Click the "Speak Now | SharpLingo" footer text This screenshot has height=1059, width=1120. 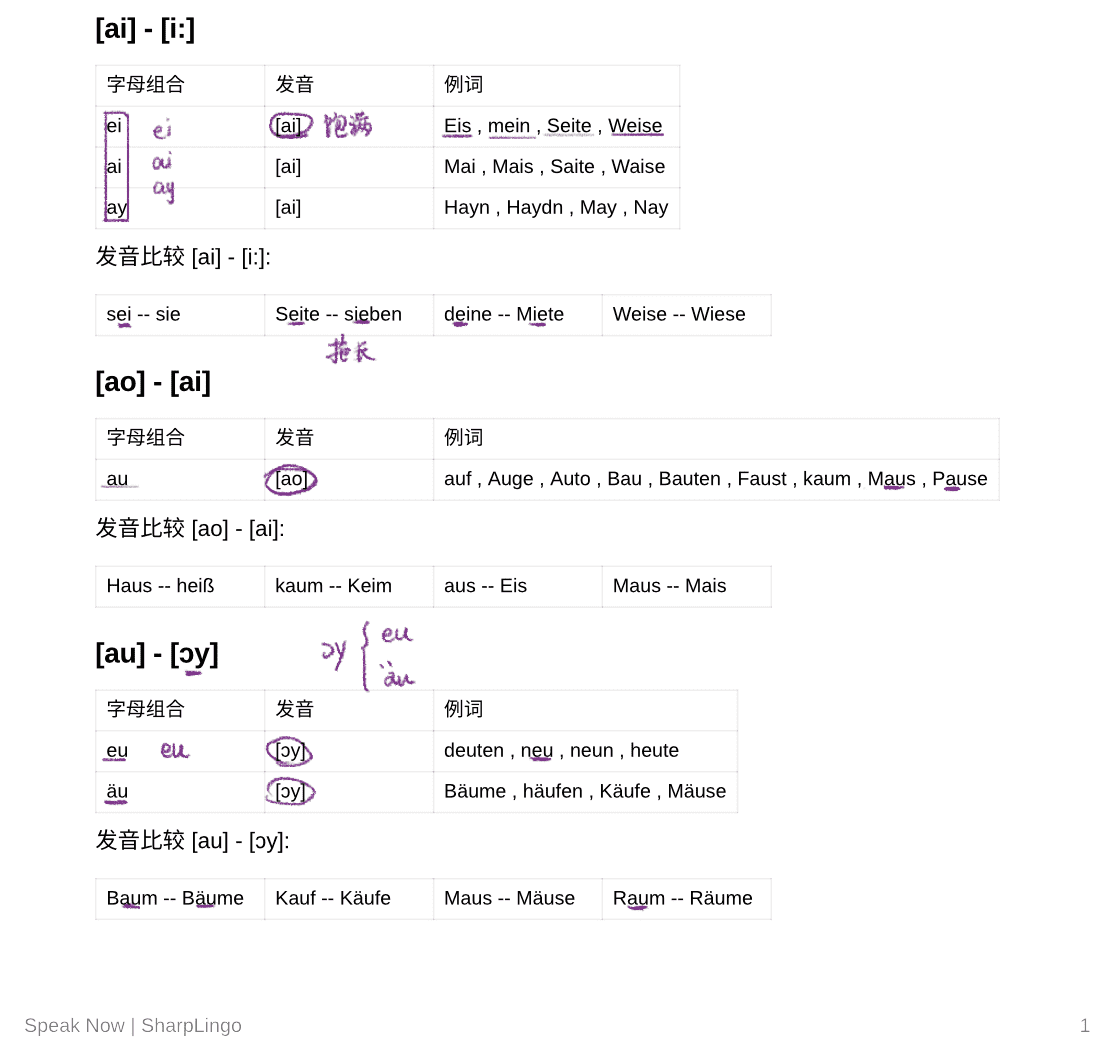133,1026
